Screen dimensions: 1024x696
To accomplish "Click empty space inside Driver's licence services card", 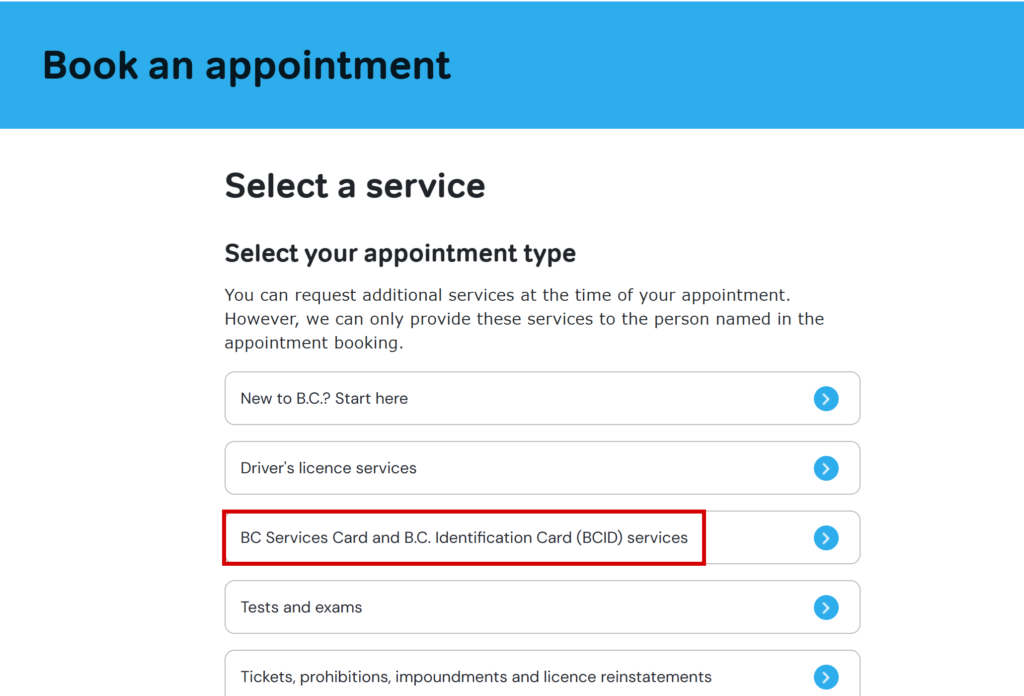I will 614,468.
